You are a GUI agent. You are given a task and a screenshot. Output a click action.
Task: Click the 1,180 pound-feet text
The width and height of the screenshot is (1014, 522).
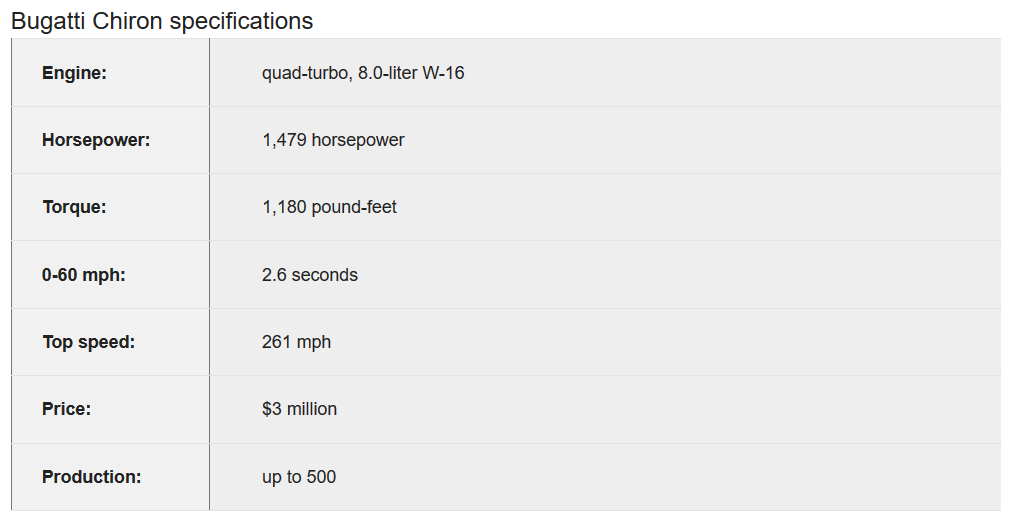(329, 207)
